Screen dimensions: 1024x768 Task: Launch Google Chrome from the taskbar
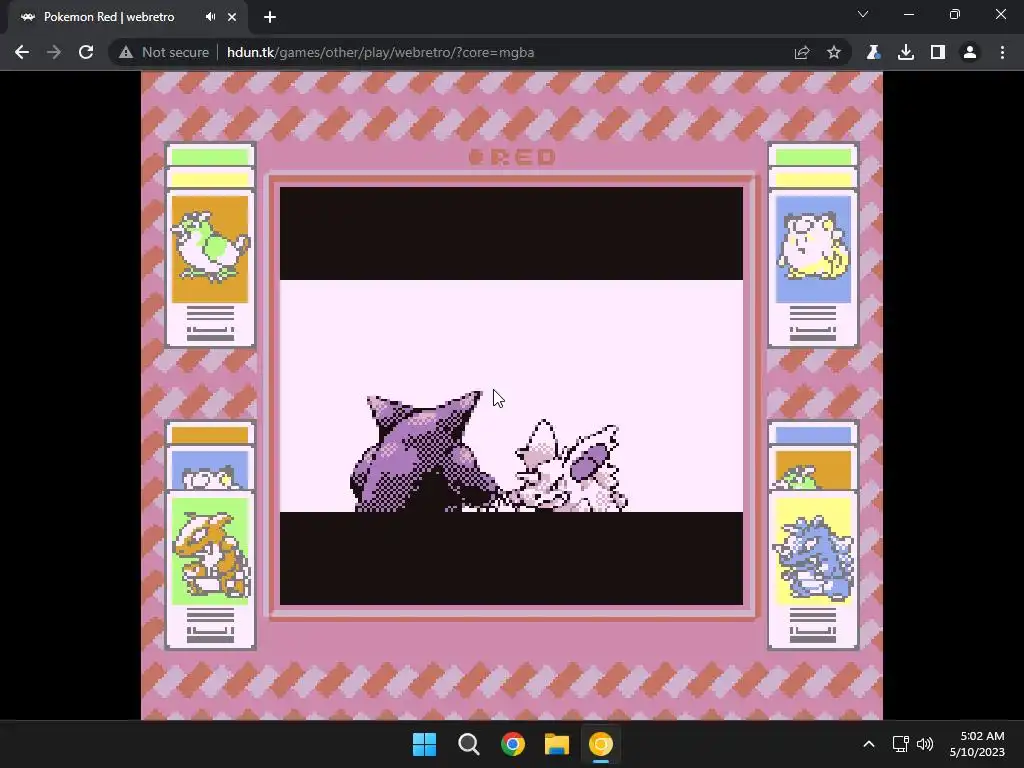coord(513,744)
